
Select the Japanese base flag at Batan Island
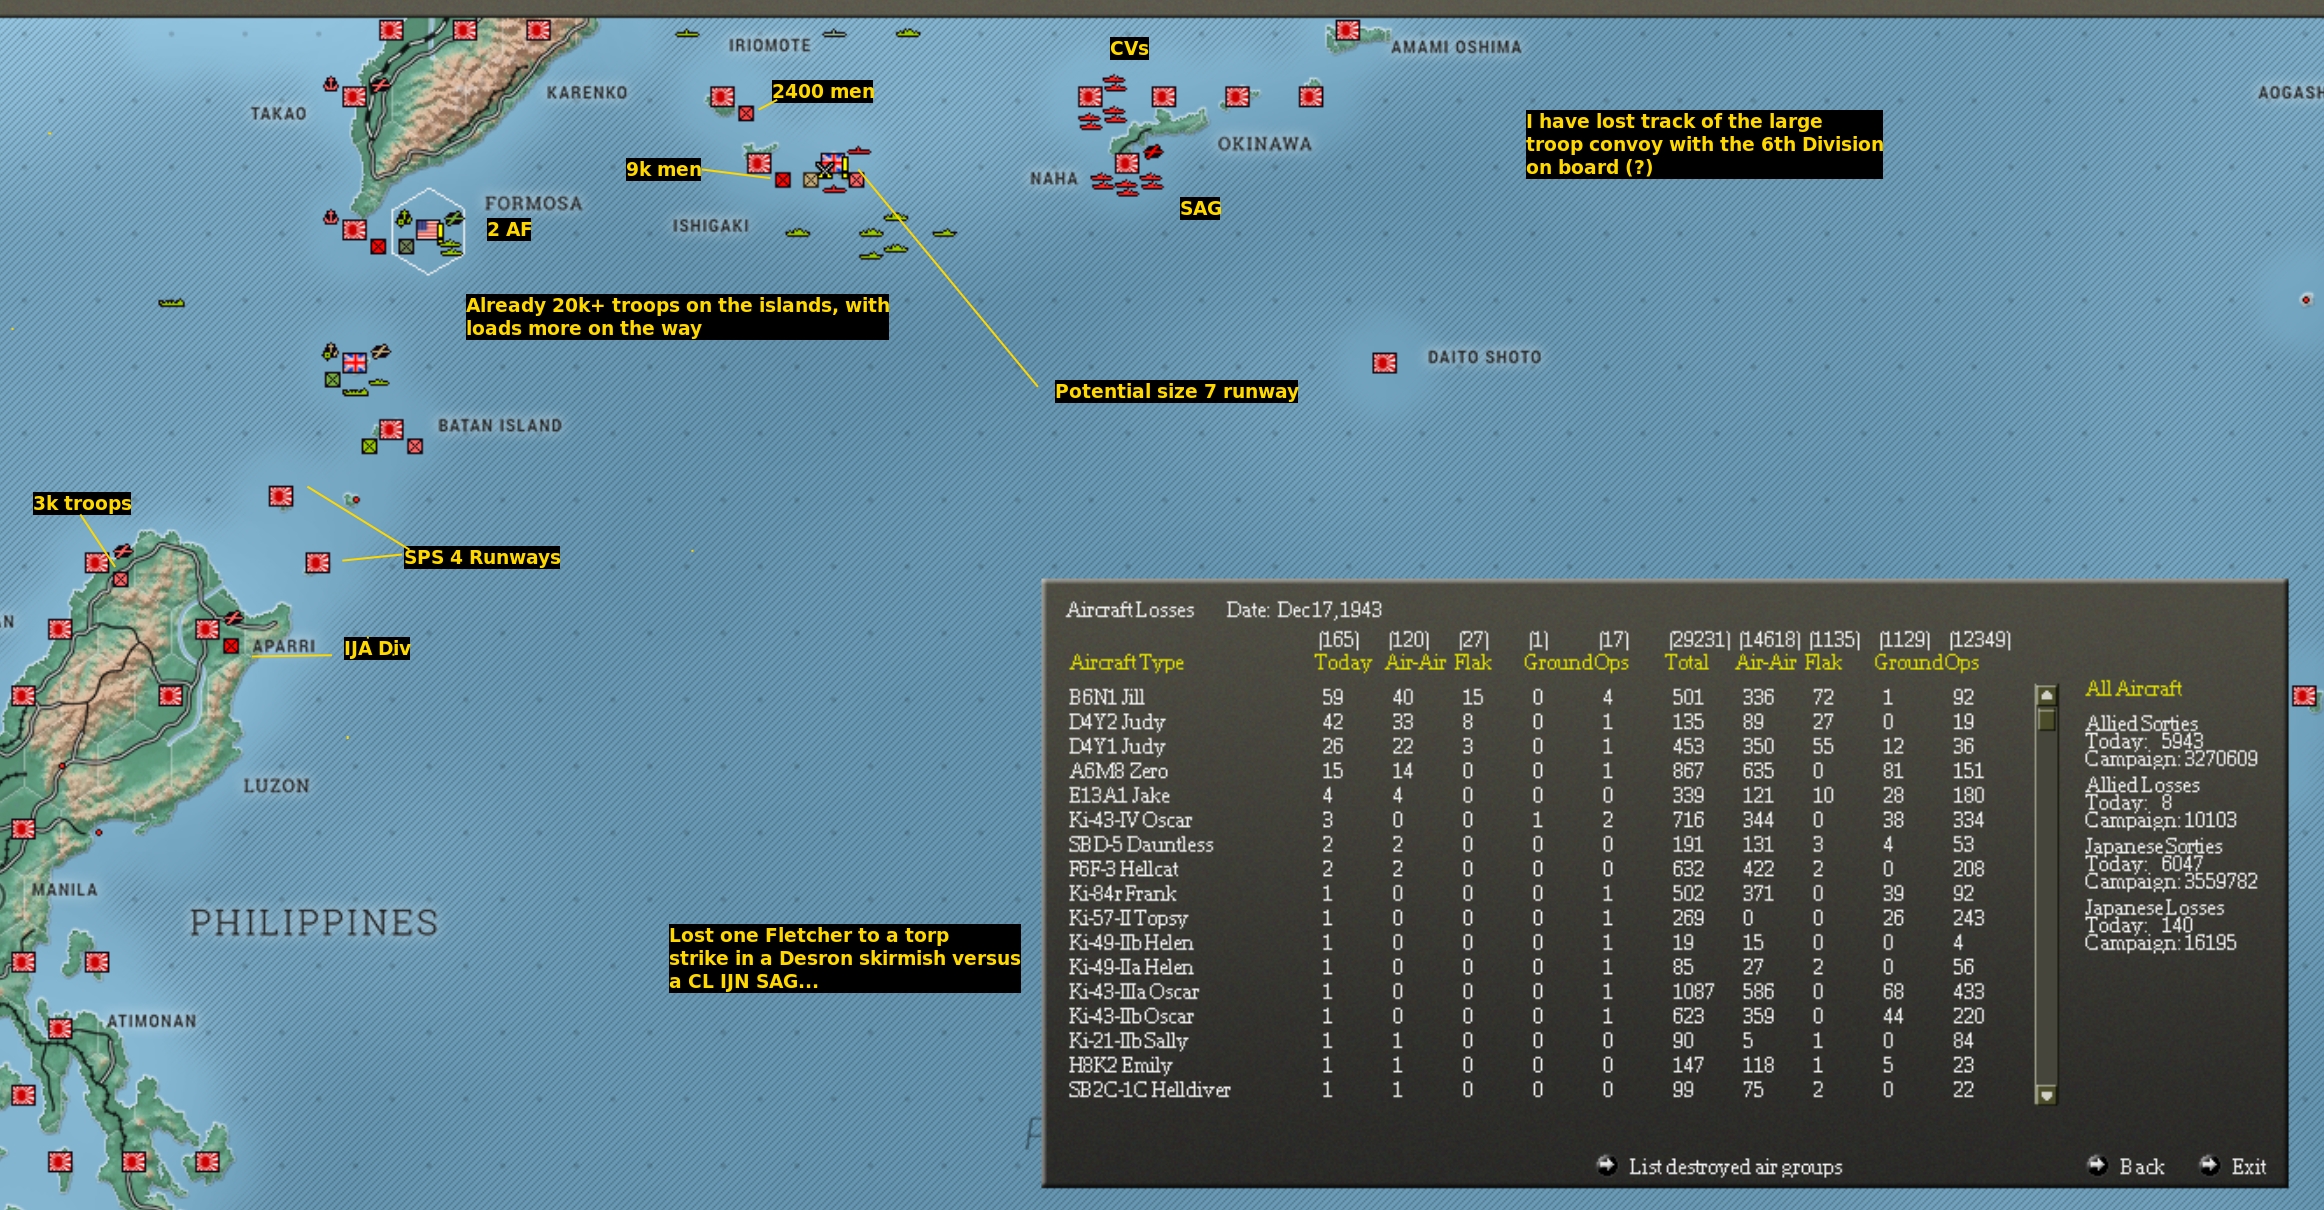[391, 429]
